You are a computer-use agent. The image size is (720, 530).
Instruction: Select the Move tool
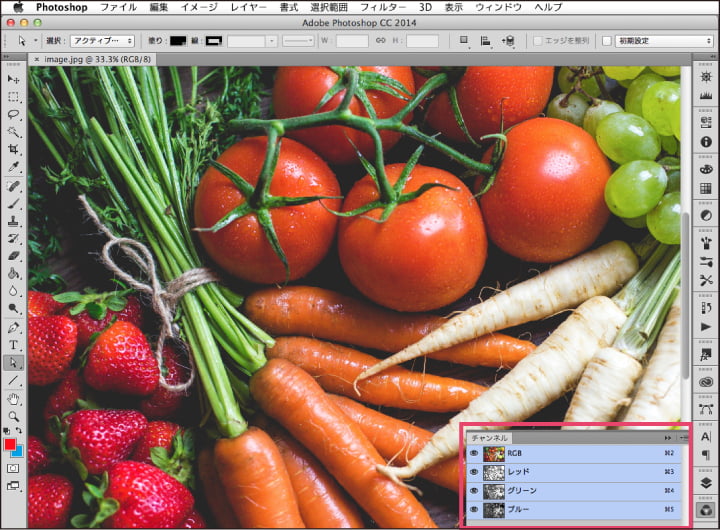tap(14, 78)
